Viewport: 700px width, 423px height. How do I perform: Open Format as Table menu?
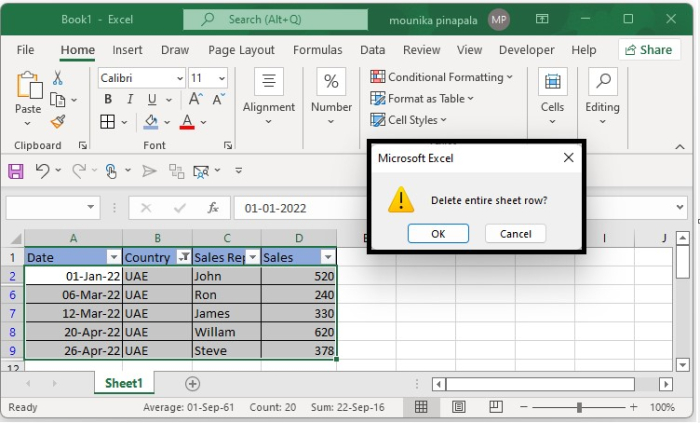point(422,99)
